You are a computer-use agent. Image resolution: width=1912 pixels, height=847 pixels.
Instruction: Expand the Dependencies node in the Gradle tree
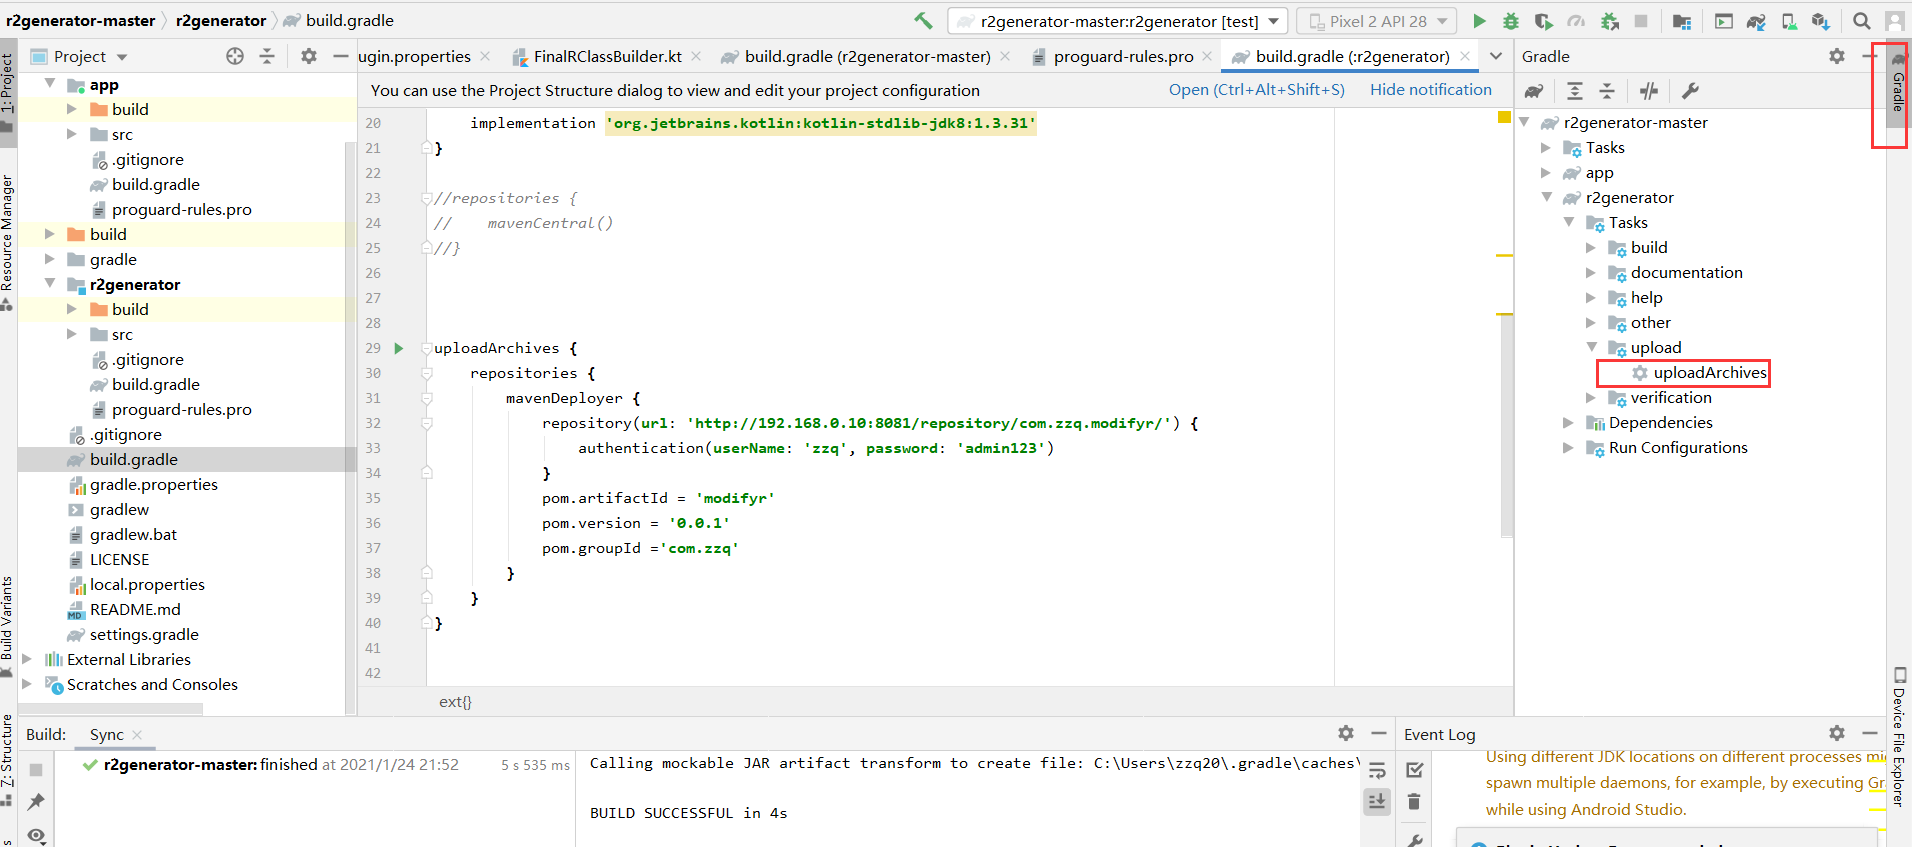coord(1569,422)
